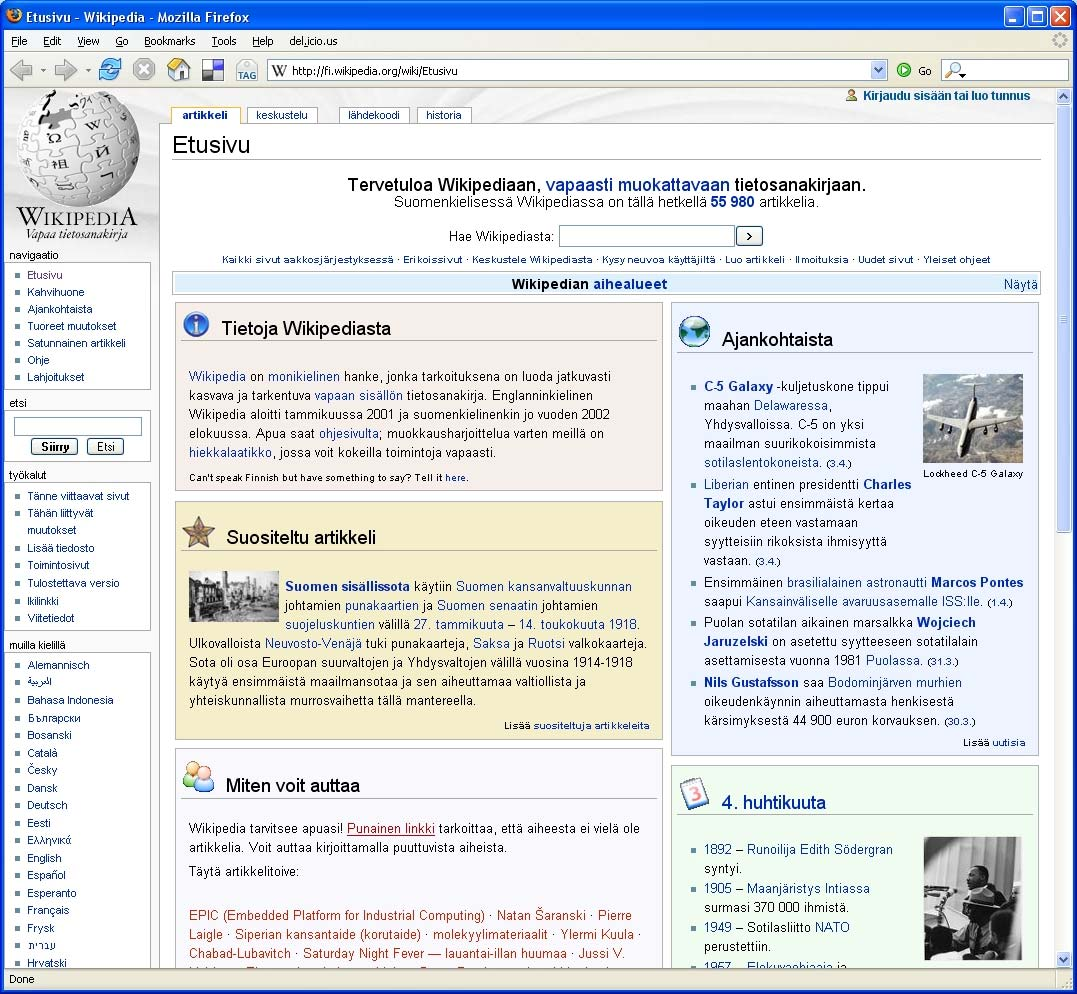
Task: Focus the sidebar etsi search box
Action: tap(78, 427)
